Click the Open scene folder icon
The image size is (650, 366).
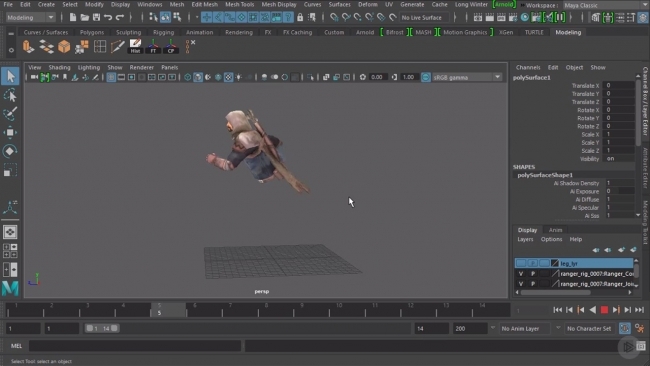[85, 17]
